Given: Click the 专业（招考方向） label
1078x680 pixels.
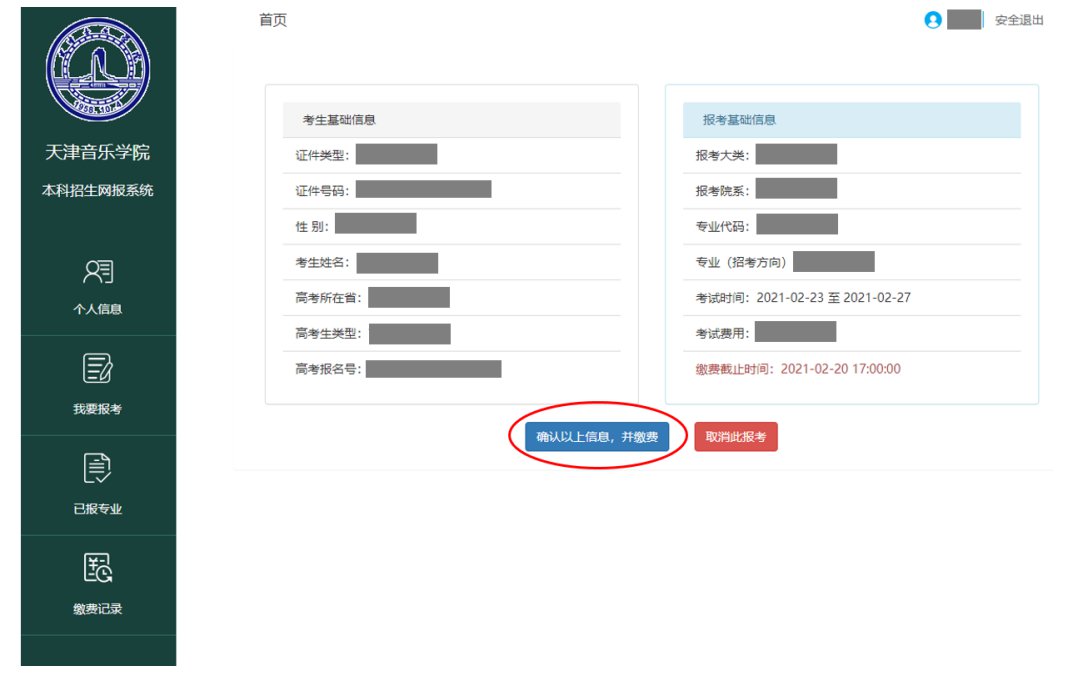Looking at the screenshot, I should point(741,262).
